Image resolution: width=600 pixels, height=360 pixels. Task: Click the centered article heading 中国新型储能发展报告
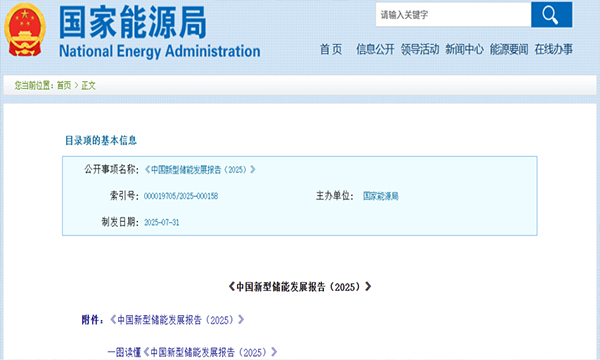[300, 287]
